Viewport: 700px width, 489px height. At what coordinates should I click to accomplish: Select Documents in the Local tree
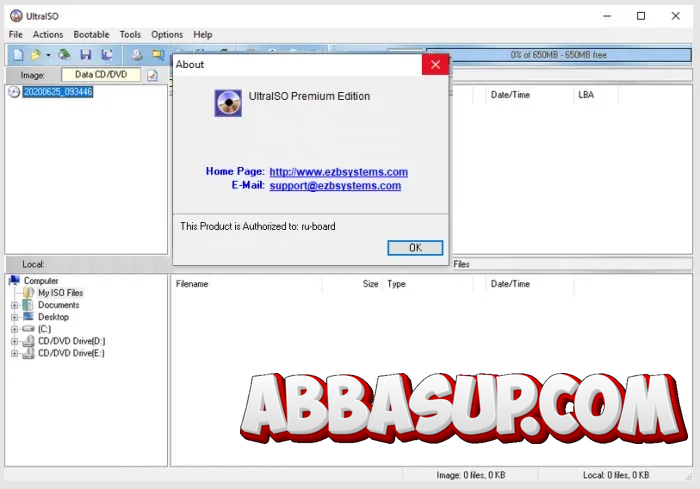[x=58, y=305]
